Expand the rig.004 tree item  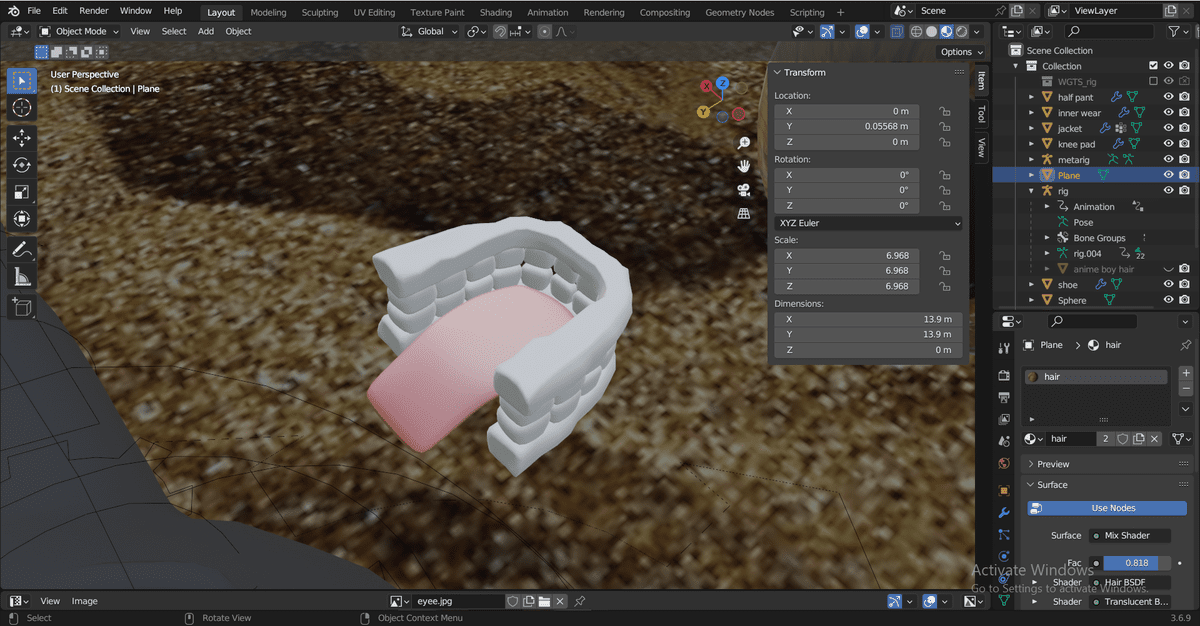pyautogui.click(x=1047, y=254)
